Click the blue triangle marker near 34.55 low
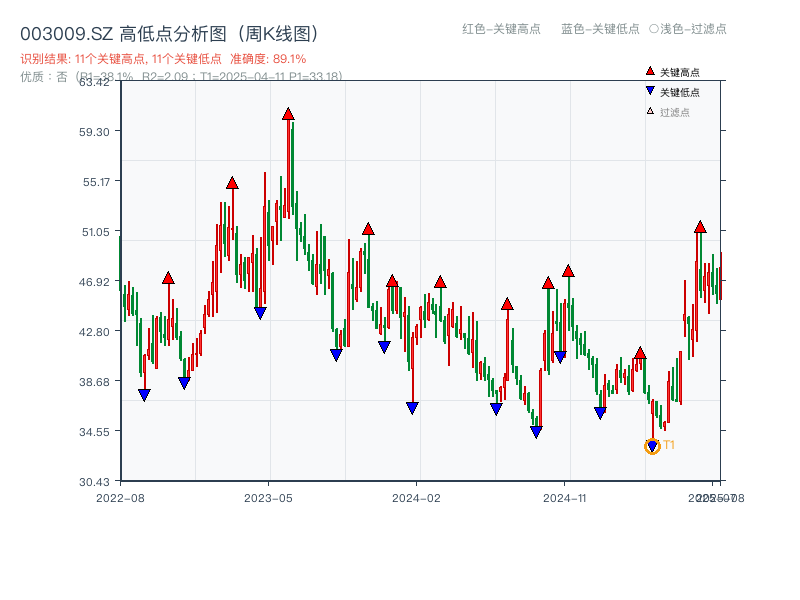800x600 pixels. (536, 428)
